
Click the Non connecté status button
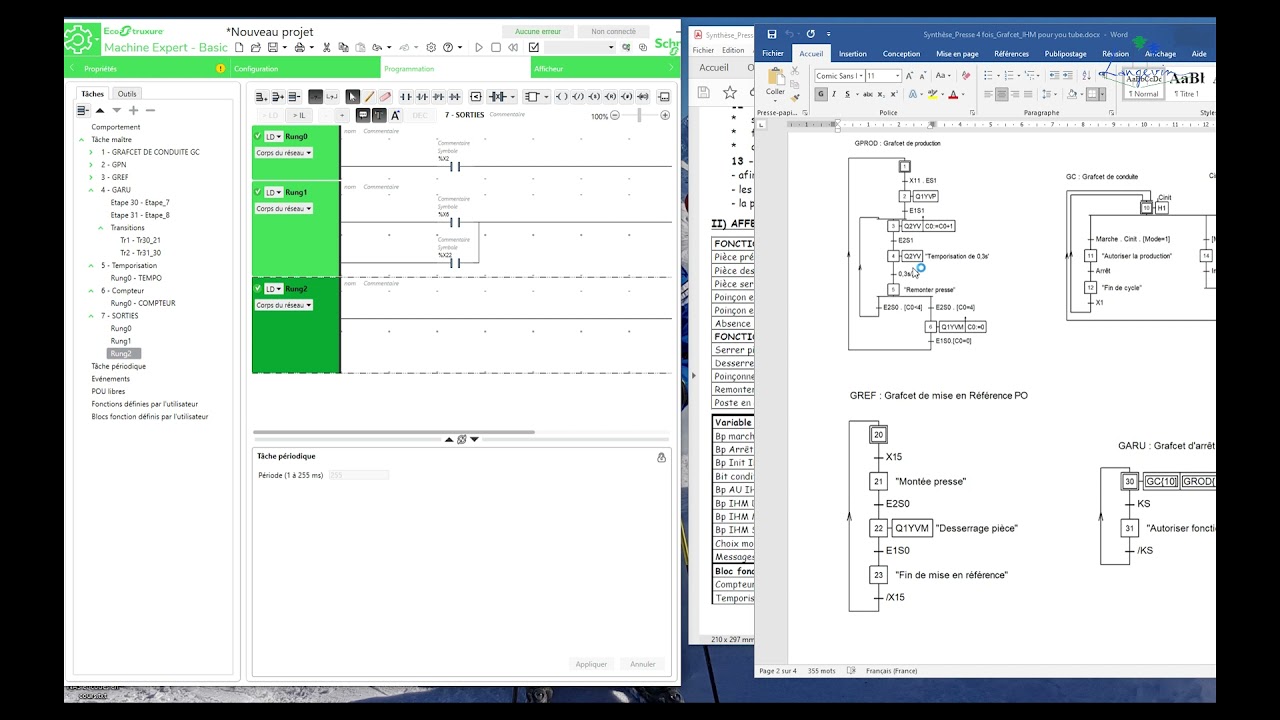coord(613,31)
